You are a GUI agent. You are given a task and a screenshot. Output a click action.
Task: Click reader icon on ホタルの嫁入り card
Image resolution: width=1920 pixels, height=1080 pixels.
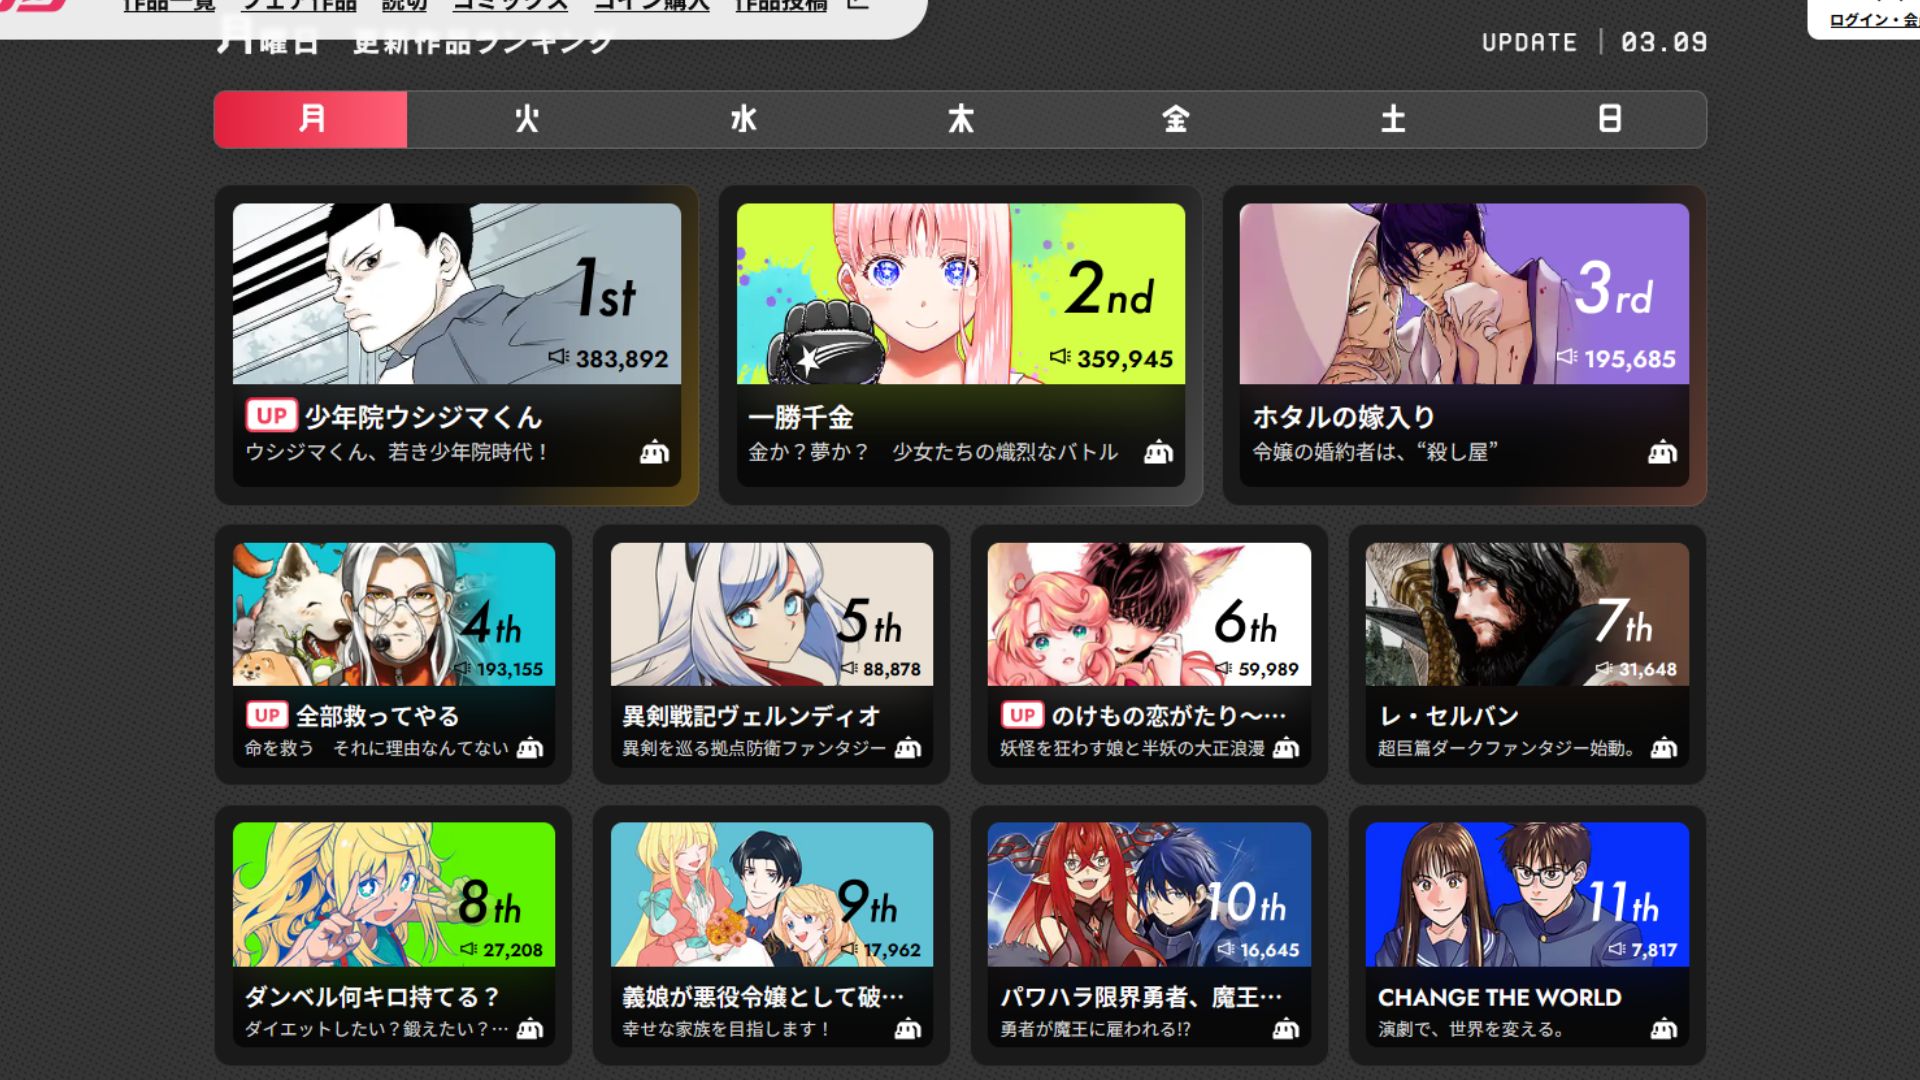(1662, 452)
